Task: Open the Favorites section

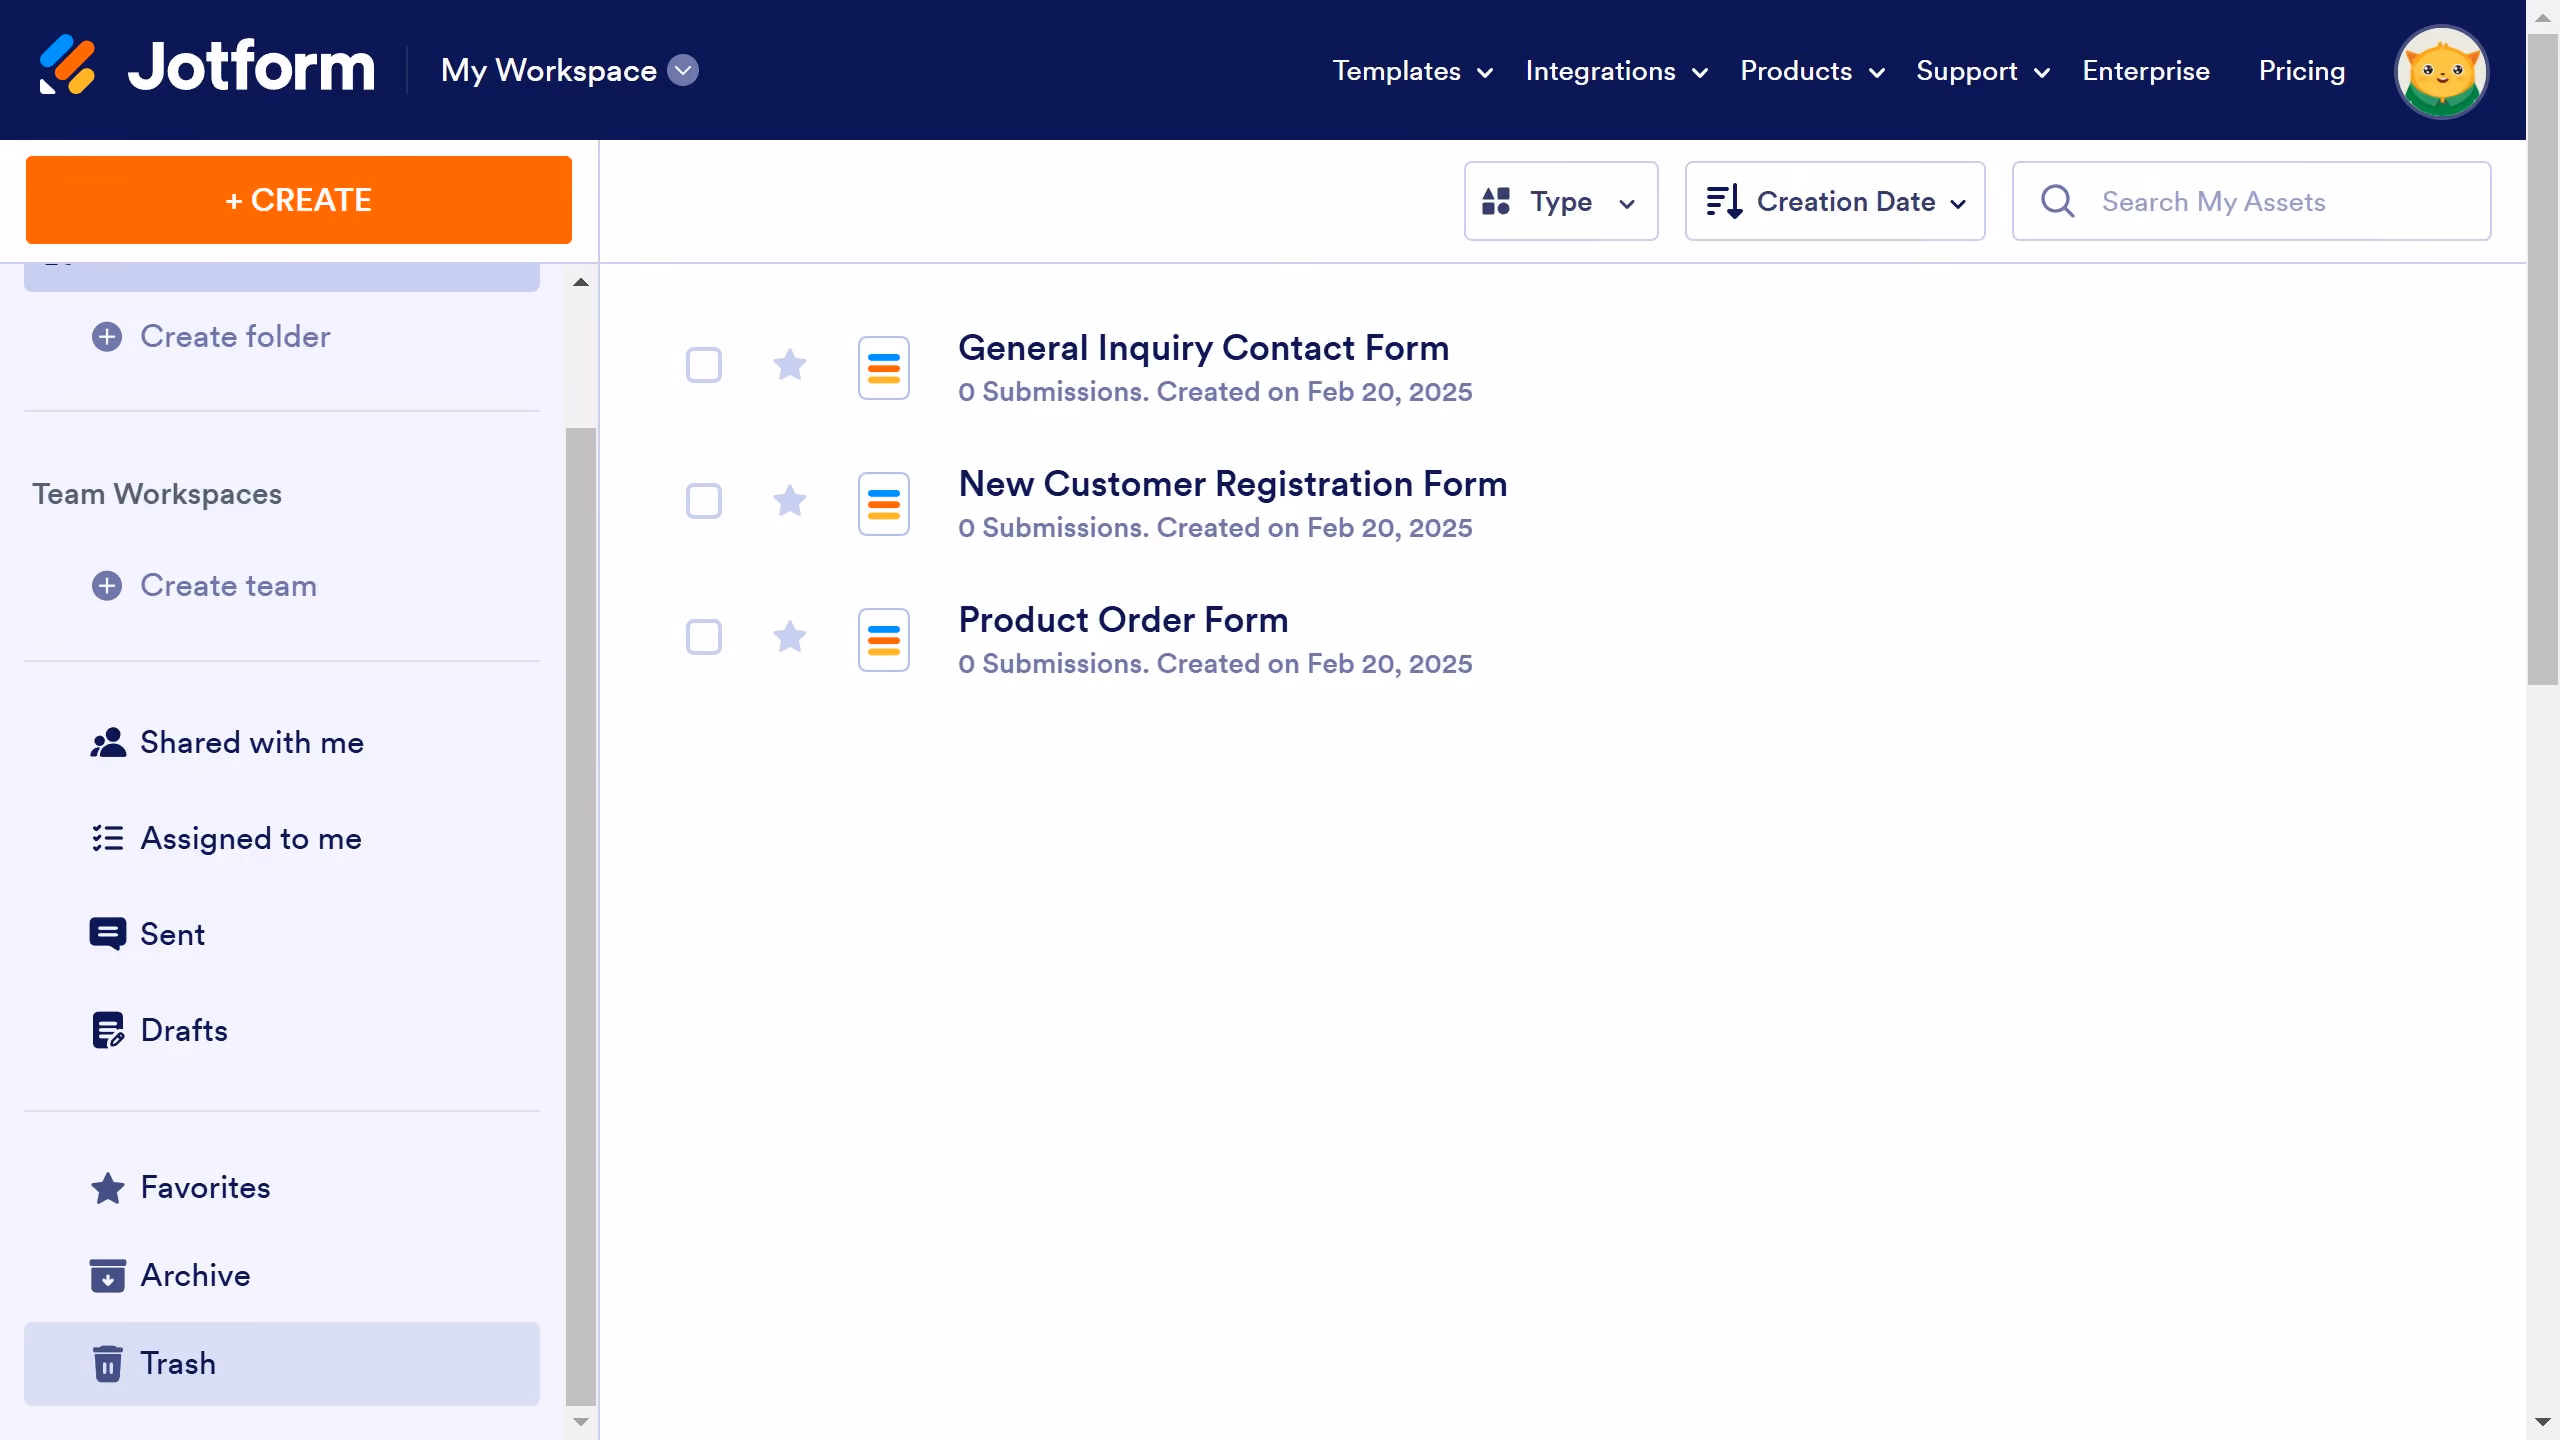Action: (282, 1188)
